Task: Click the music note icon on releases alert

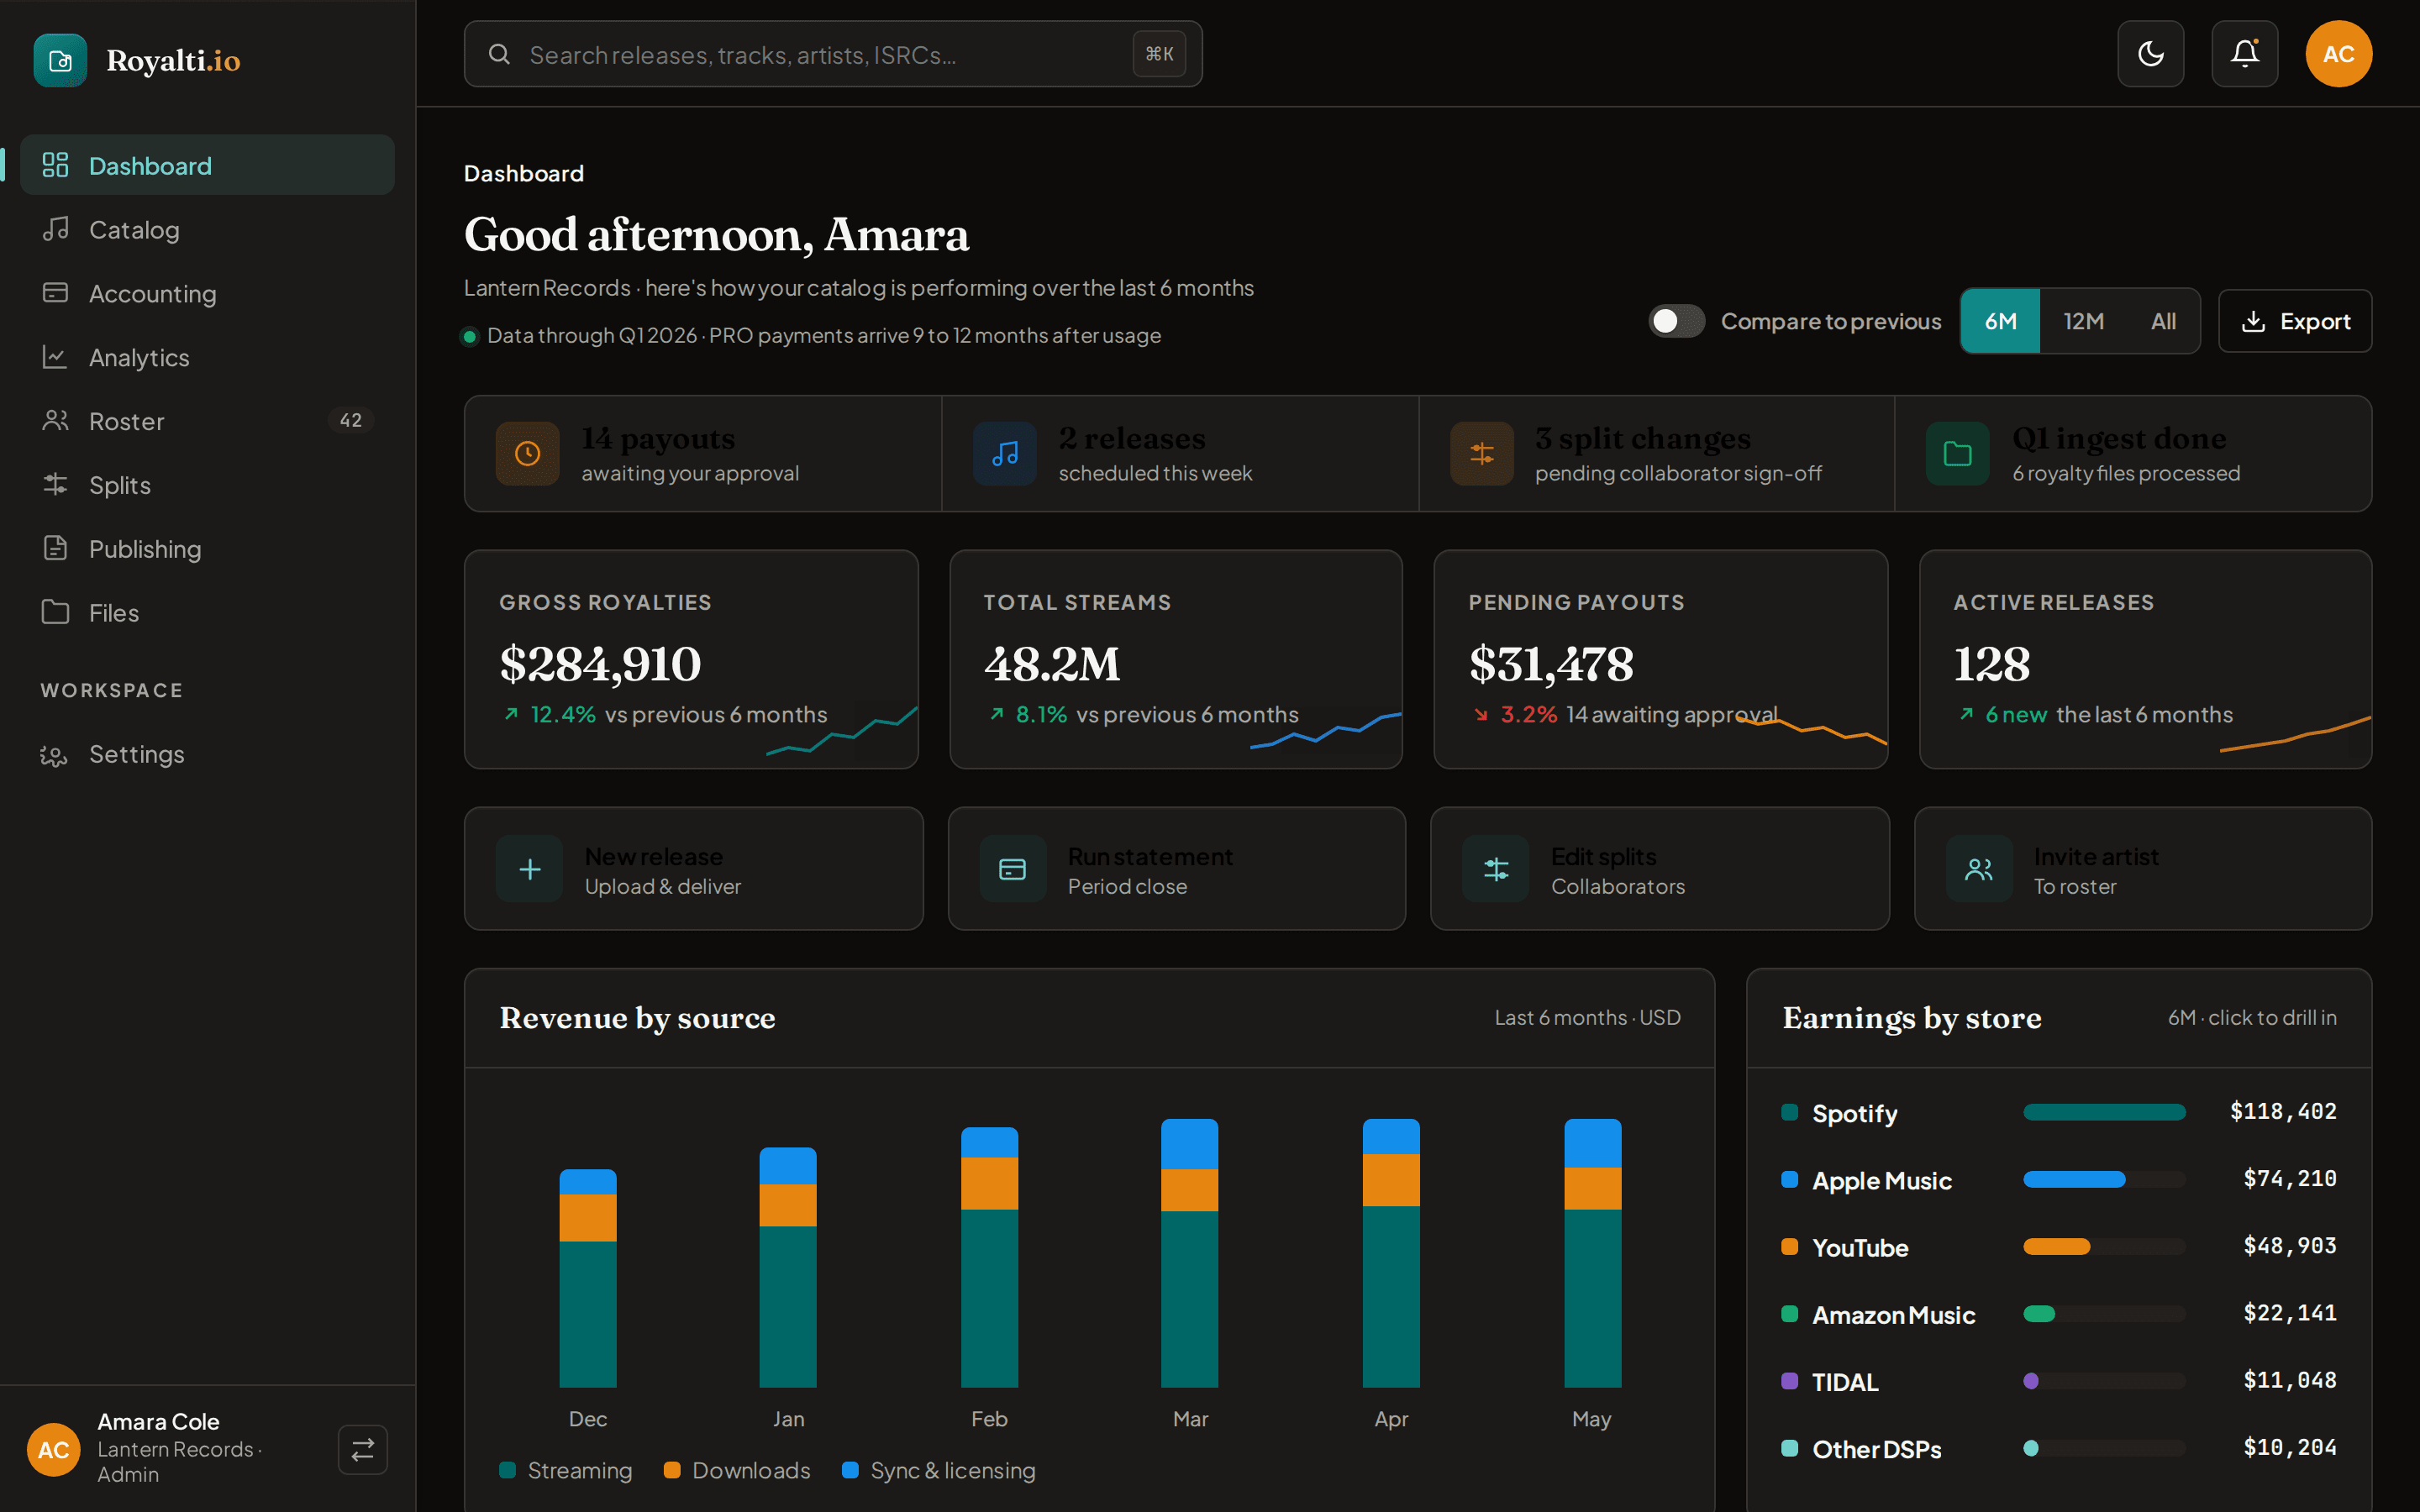Action: tap(1005, 454)
